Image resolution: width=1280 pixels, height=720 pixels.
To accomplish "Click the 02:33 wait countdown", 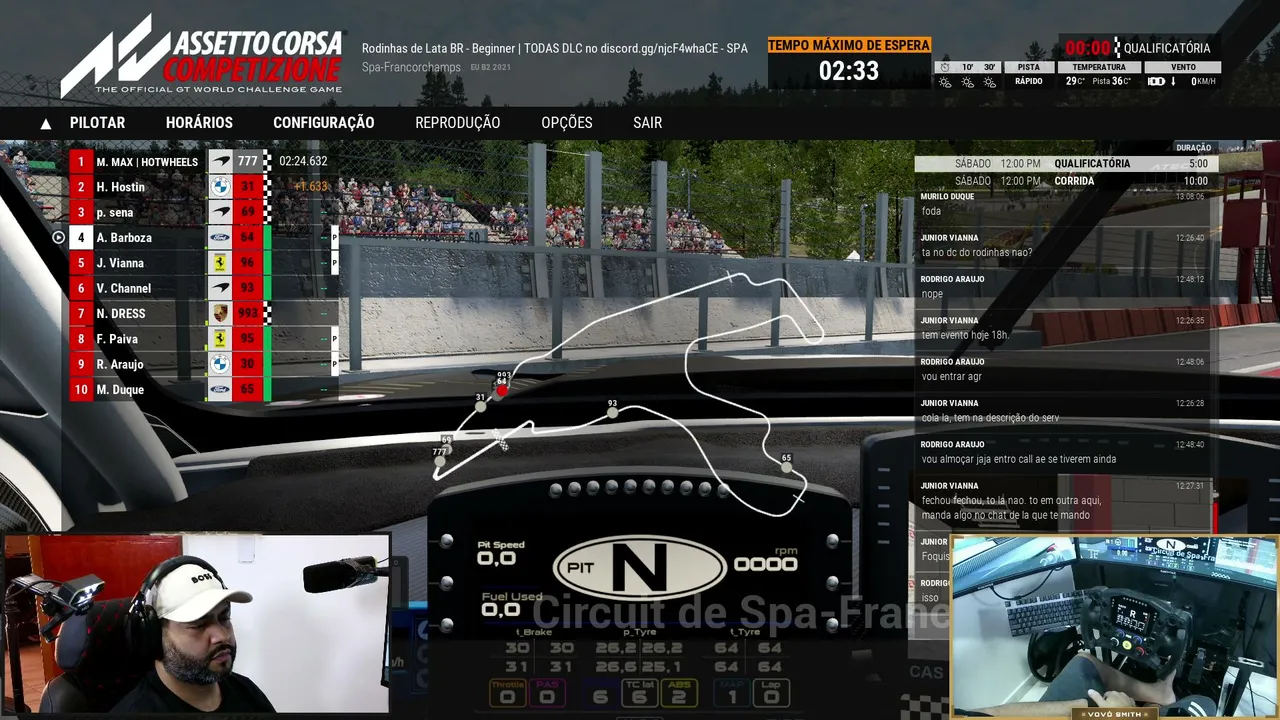I will (849, 71).
